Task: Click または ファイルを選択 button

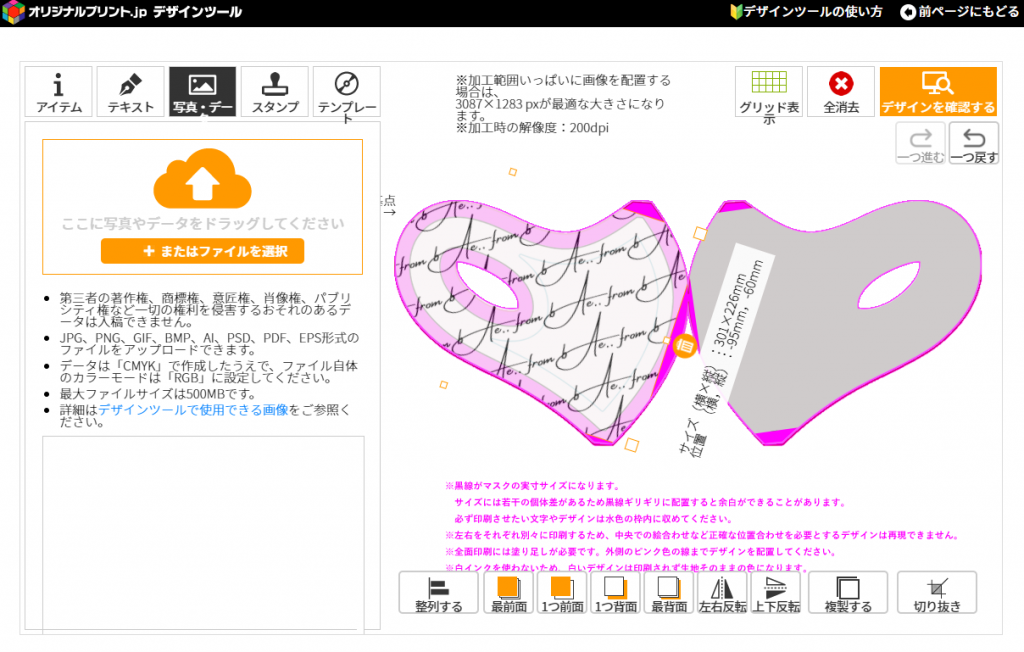Action: (x=202, y=251)
